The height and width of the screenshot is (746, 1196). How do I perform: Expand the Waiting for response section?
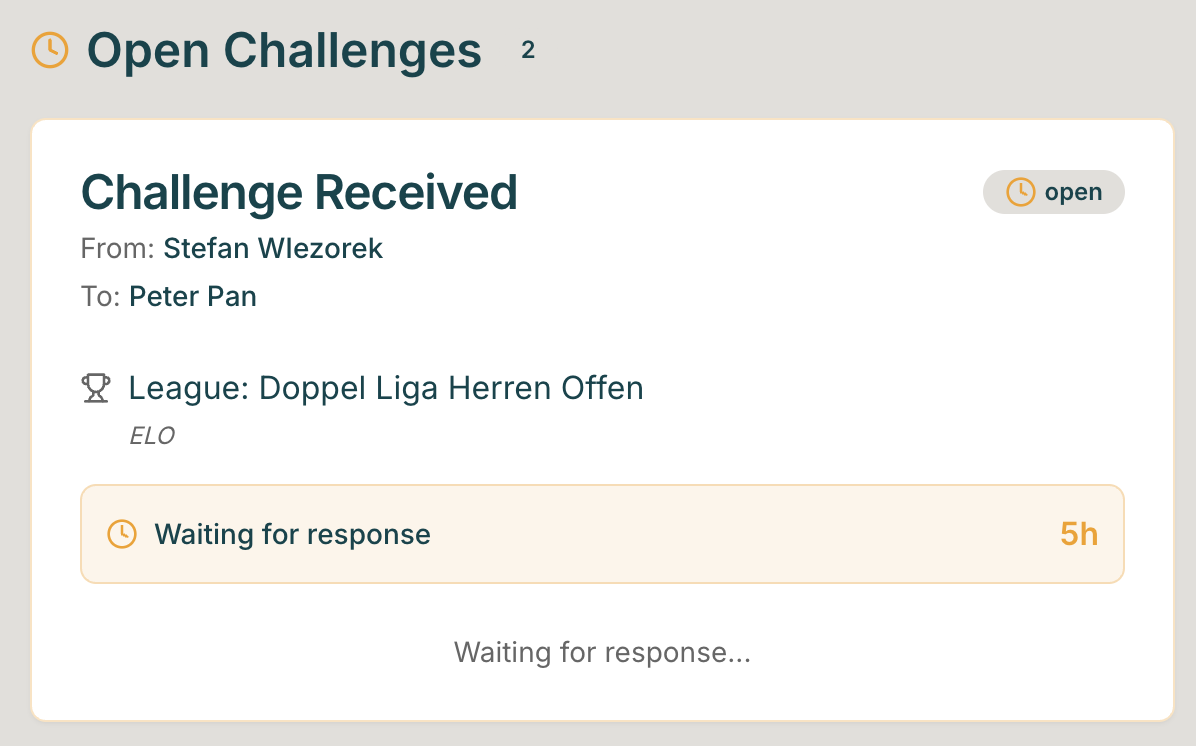tap(602, 534)
